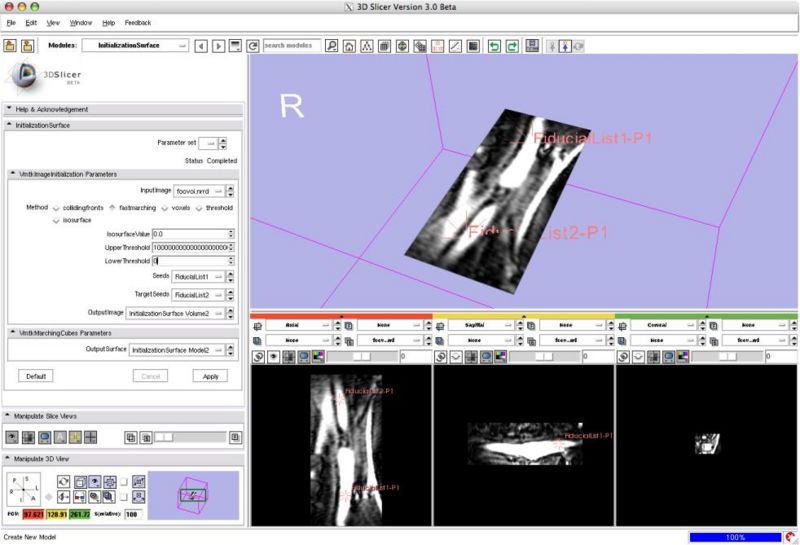Click the link slices icon in red slice viewer
This screenshot has width=800, height=545.
tap(259, 357)
